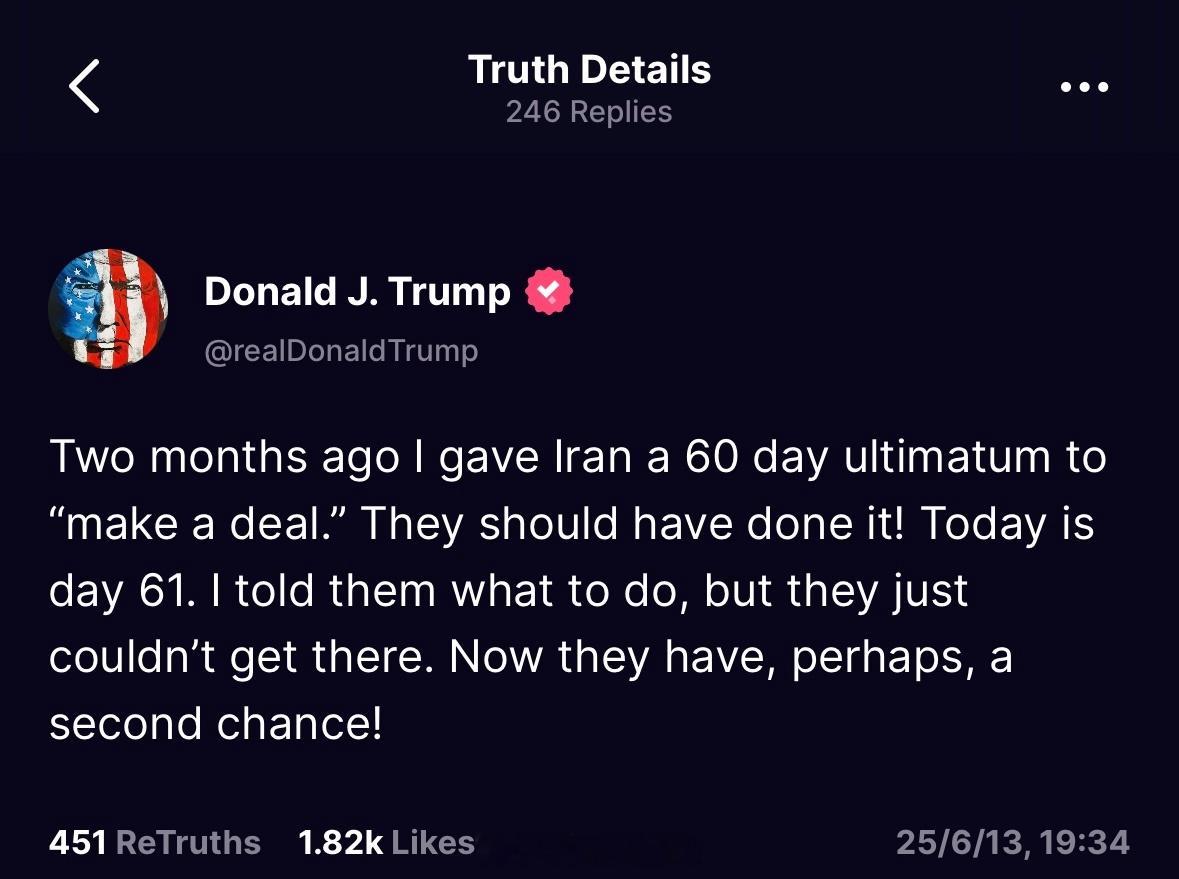Open Donald J. Trump's display name
Screen dimensions: 1179x879
(357, 291)
